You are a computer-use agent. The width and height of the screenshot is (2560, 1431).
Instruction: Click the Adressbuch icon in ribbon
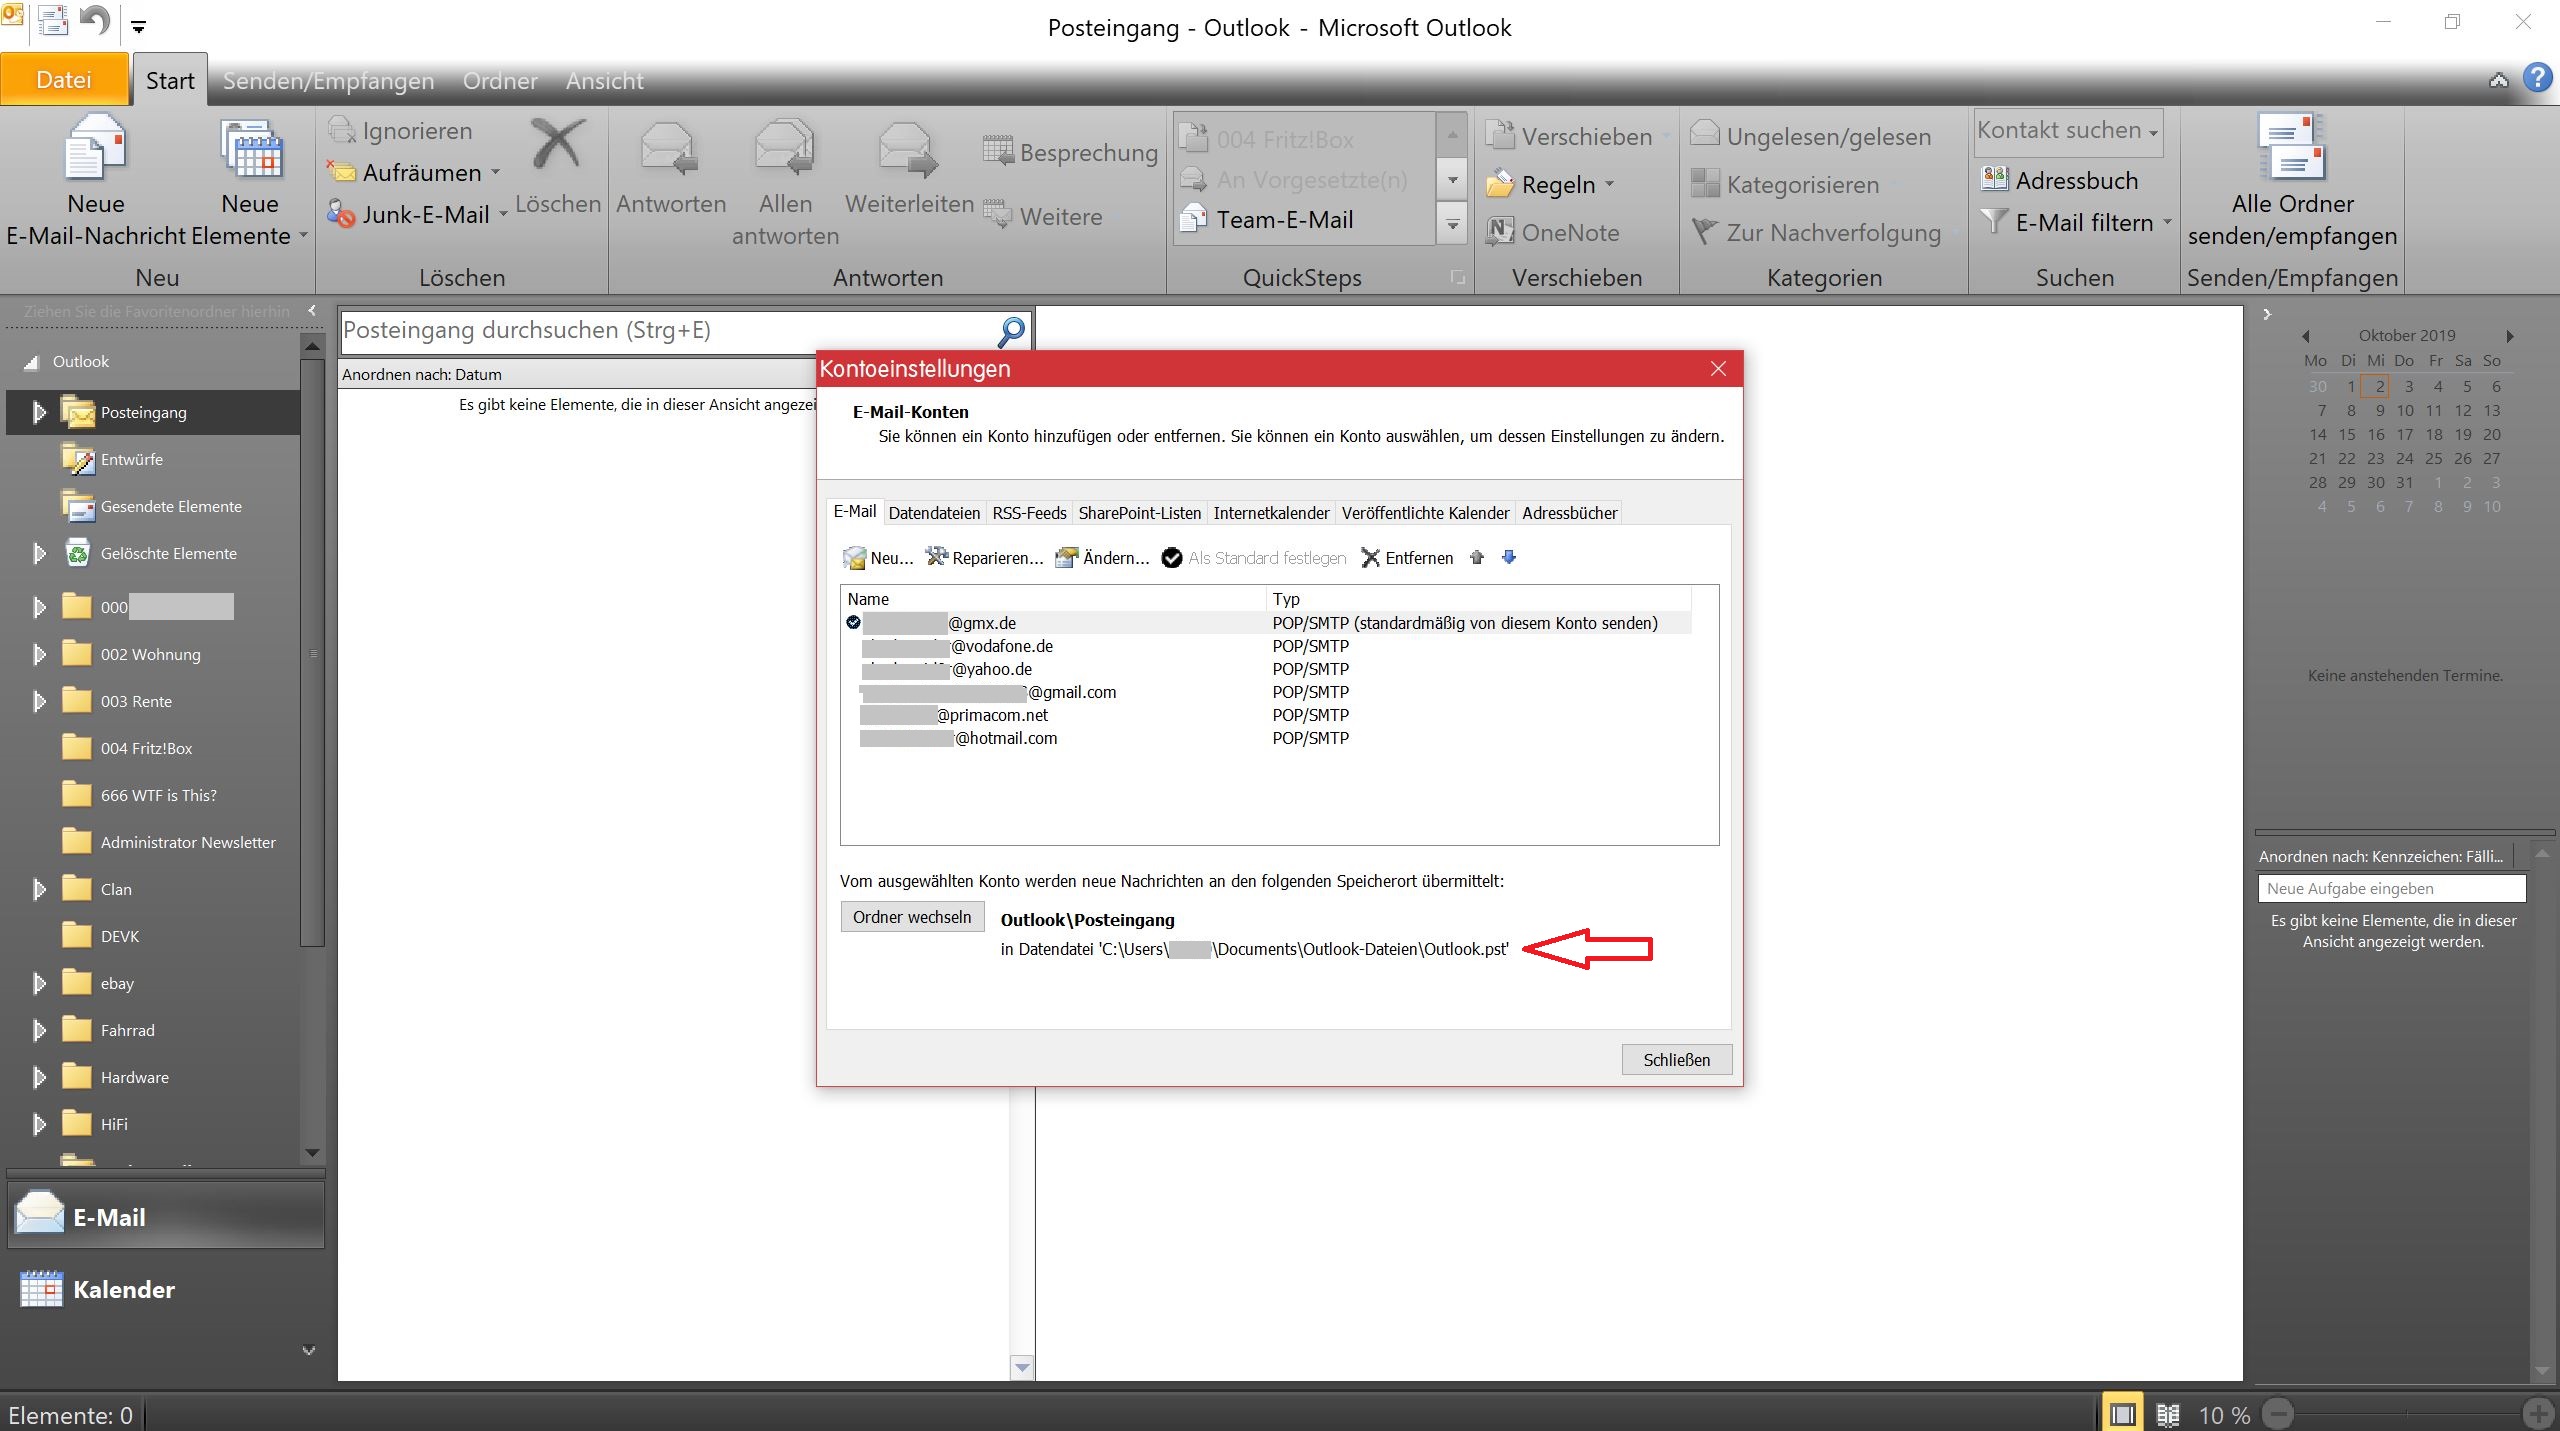1994,180
